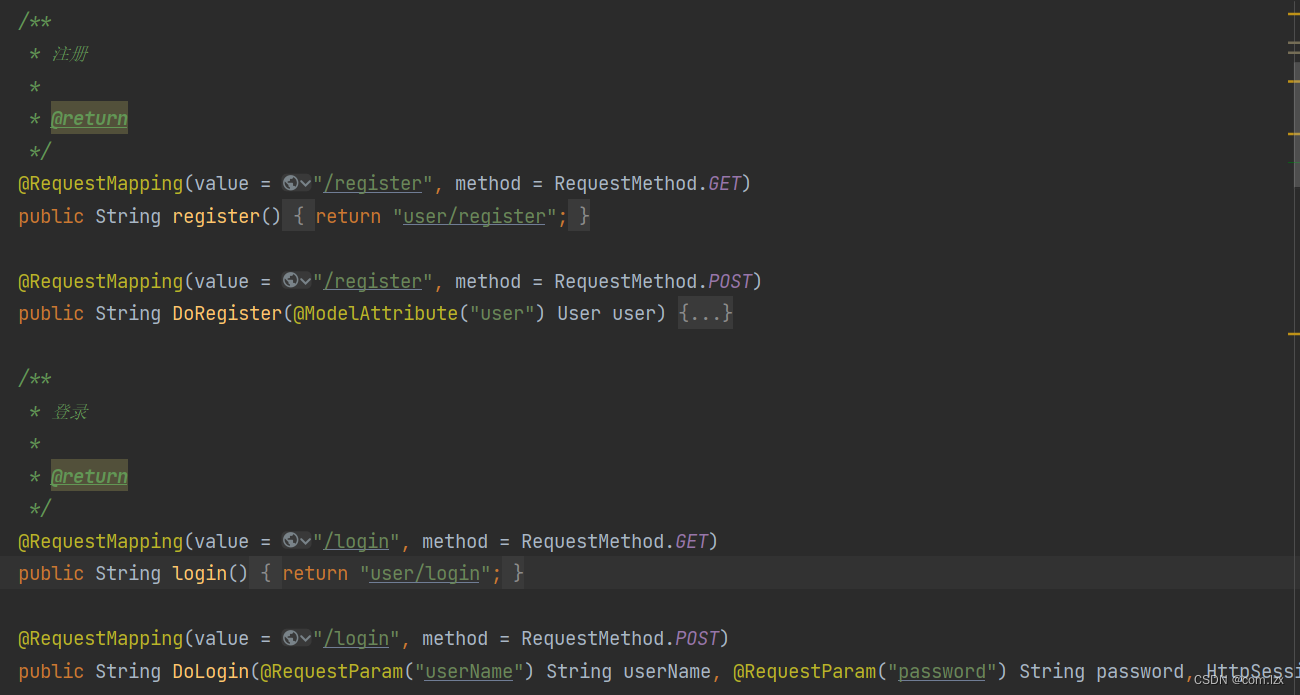Follow the "/register" URL link in the POST mapping

pos(373,281)
